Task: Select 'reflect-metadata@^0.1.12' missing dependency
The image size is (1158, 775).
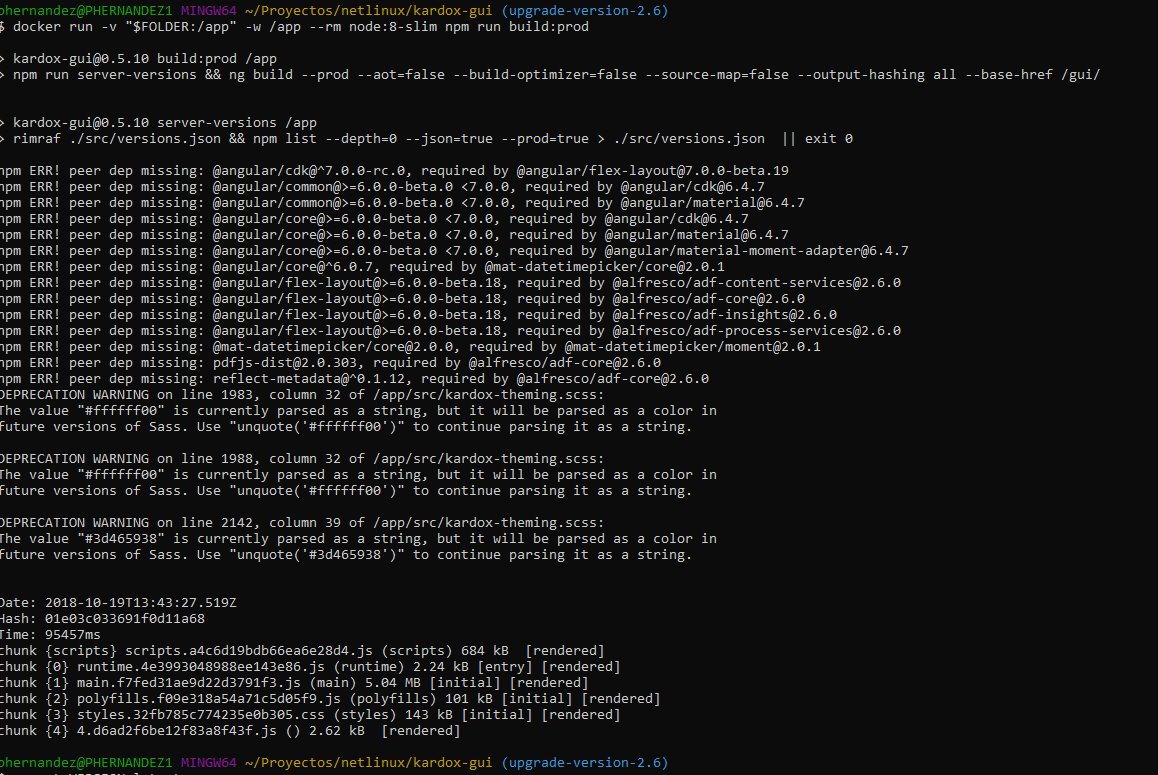Action: pos(309,379)
